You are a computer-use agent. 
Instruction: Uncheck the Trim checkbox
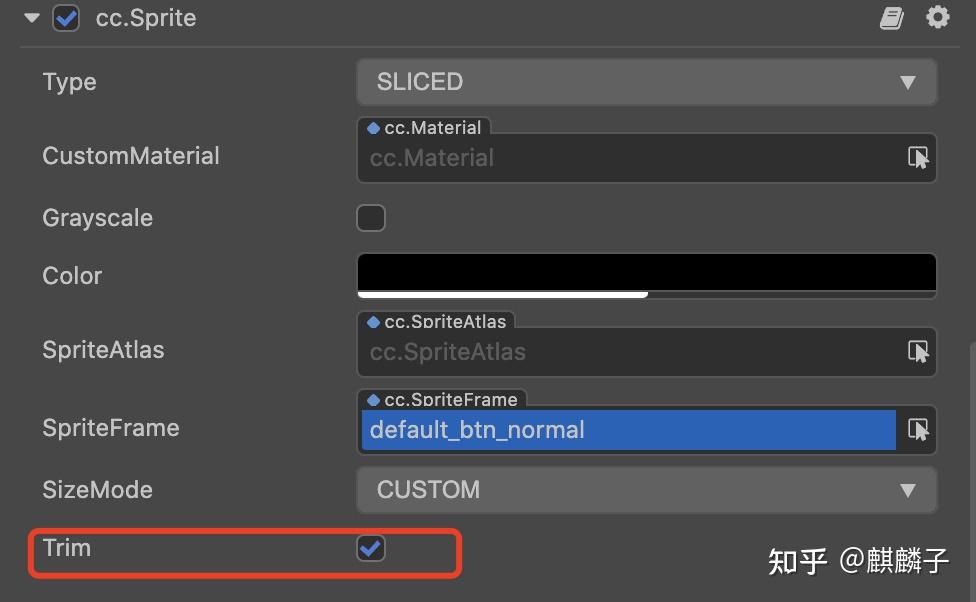coord(371,548)
